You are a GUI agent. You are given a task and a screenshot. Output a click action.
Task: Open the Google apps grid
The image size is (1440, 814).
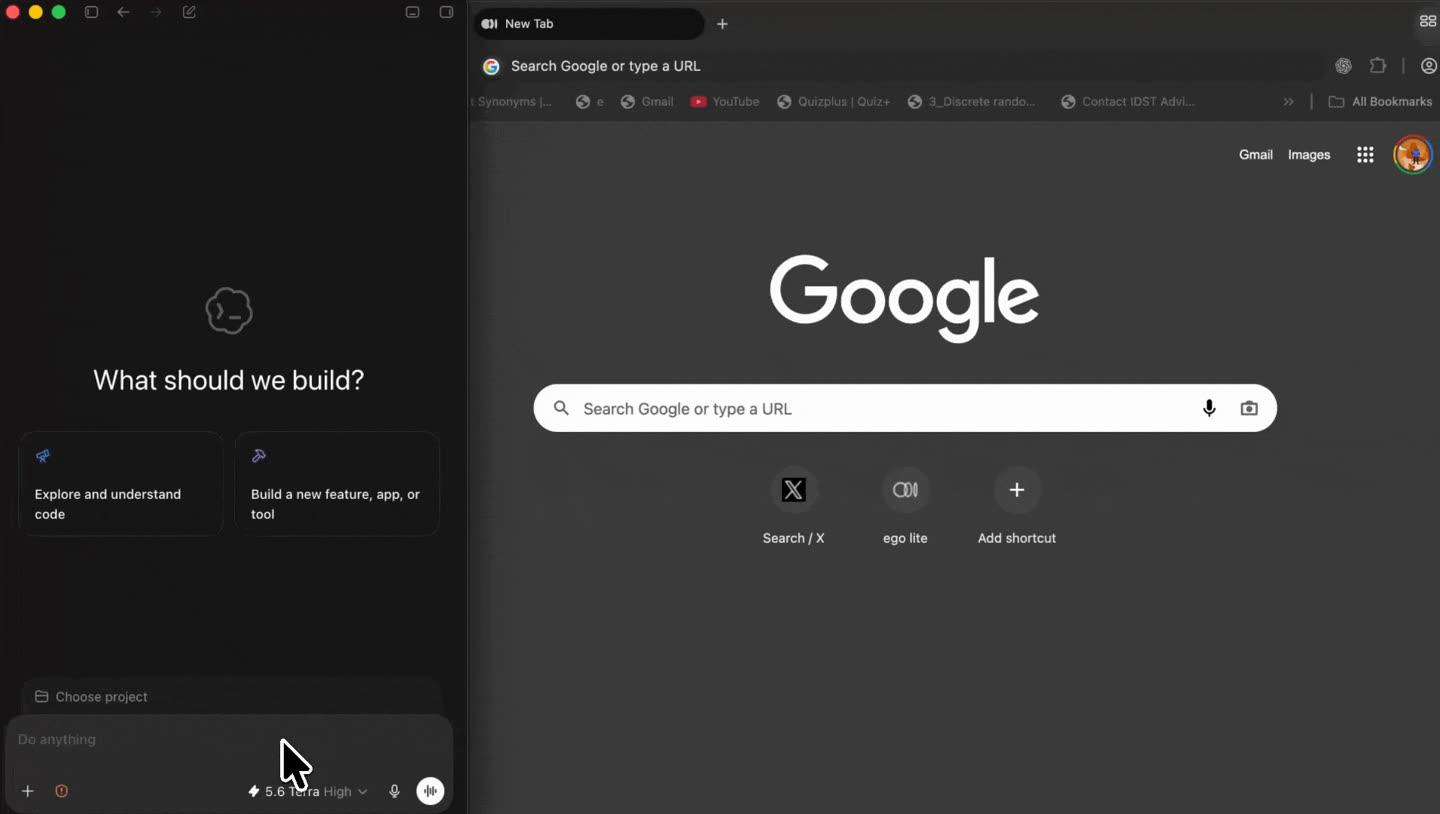pos(1365,155)
